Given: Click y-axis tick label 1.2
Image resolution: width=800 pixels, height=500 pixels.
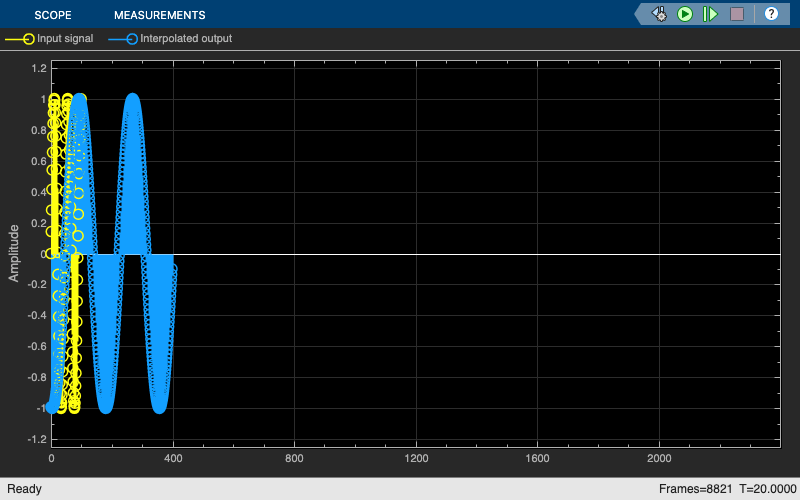Looking at the screenshot, I should (x=39, y=68).
